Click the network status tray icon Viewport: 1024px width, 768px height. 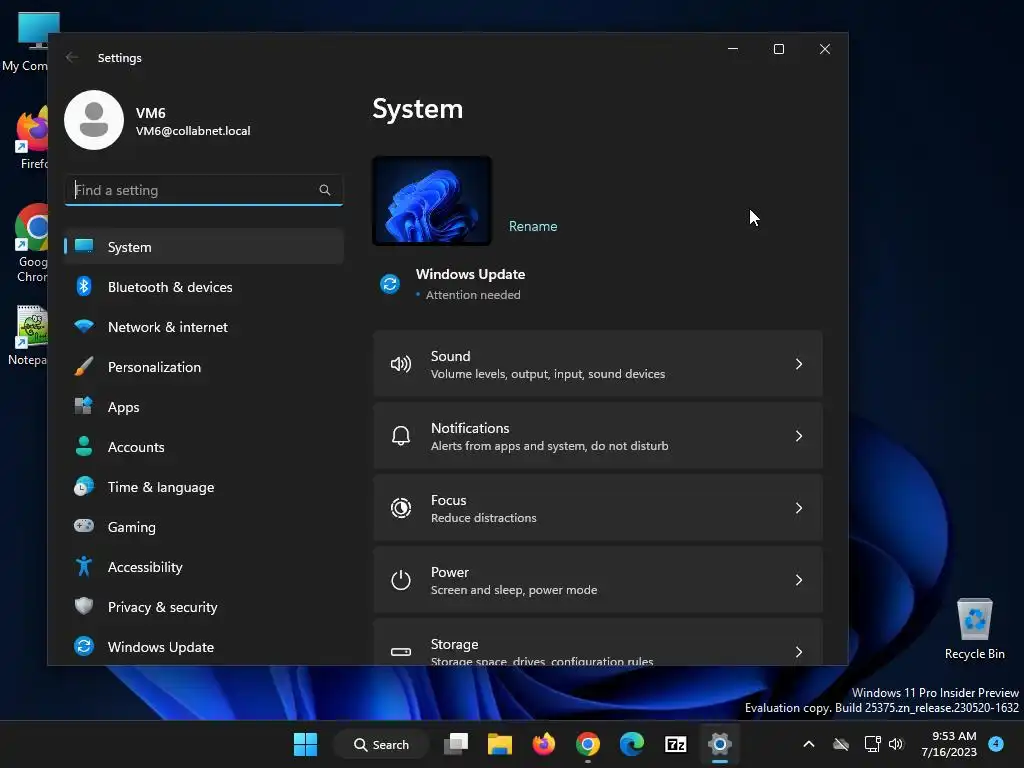(872, 744)
